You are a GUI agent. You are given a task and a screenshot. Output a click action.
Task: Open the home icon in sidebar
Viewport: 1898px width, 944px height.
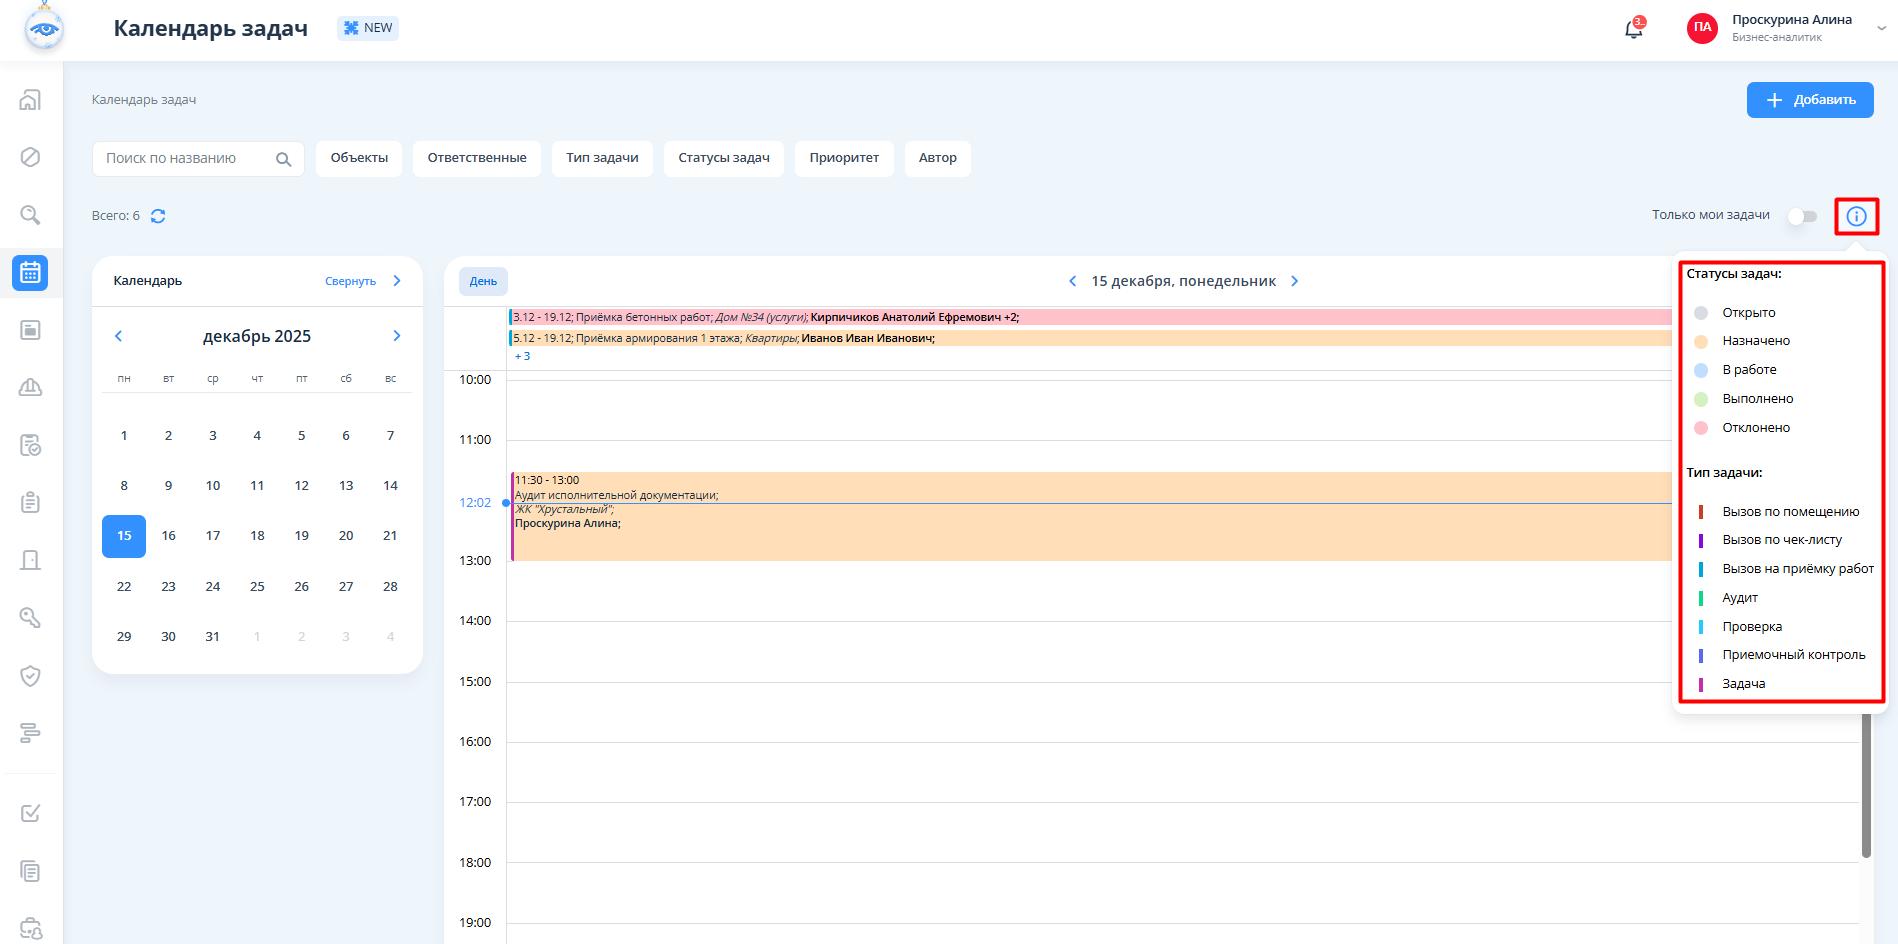[31, 100]
